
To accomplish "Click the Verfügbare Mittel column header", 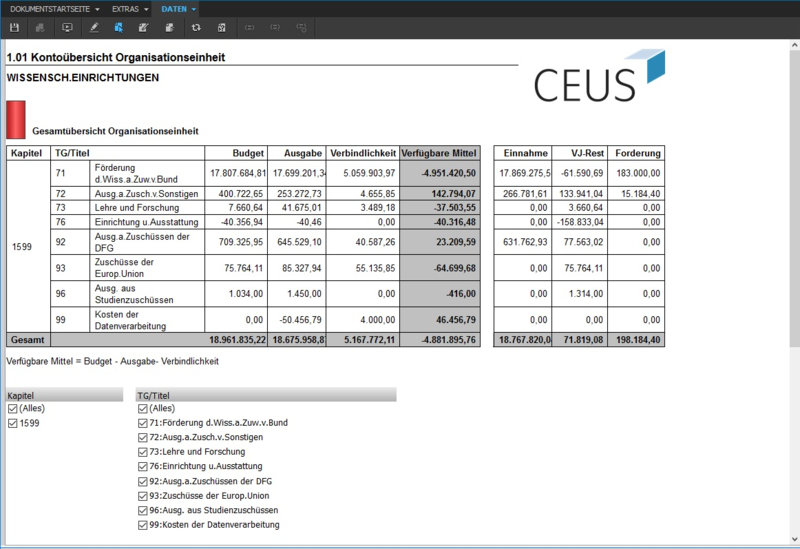I will pos(440,153).
